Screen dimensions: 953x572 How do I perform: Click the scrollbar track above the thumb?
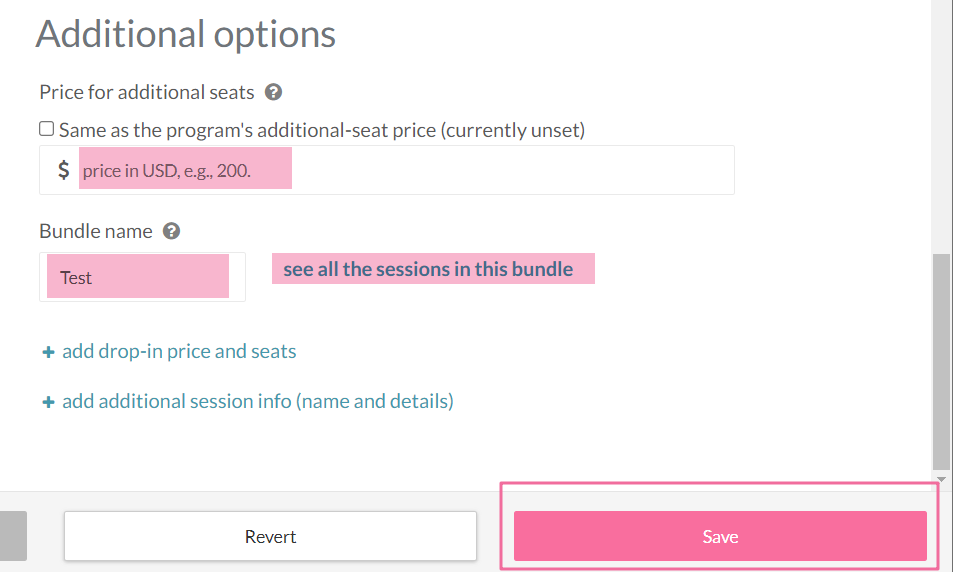pyautogui.click(x=941, y=127)
